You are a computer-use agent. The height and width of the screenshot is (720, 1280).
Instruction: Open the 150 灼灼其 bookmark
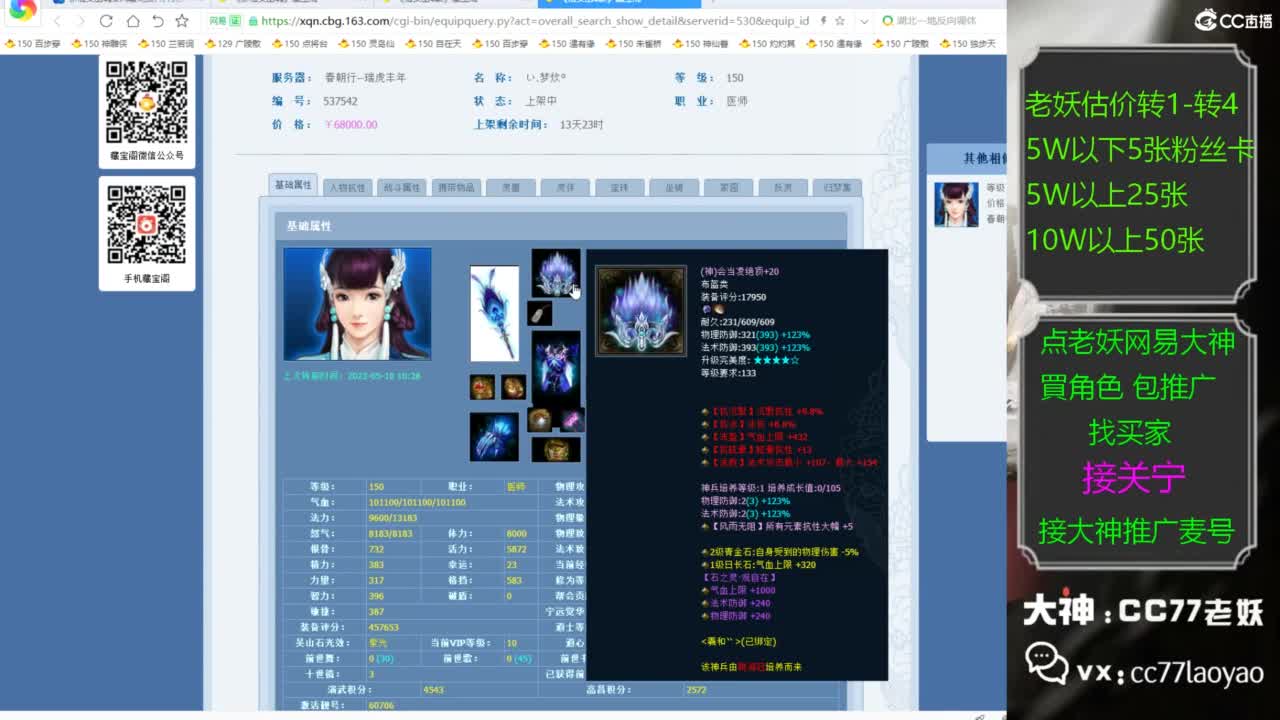[x=768, y=44]
